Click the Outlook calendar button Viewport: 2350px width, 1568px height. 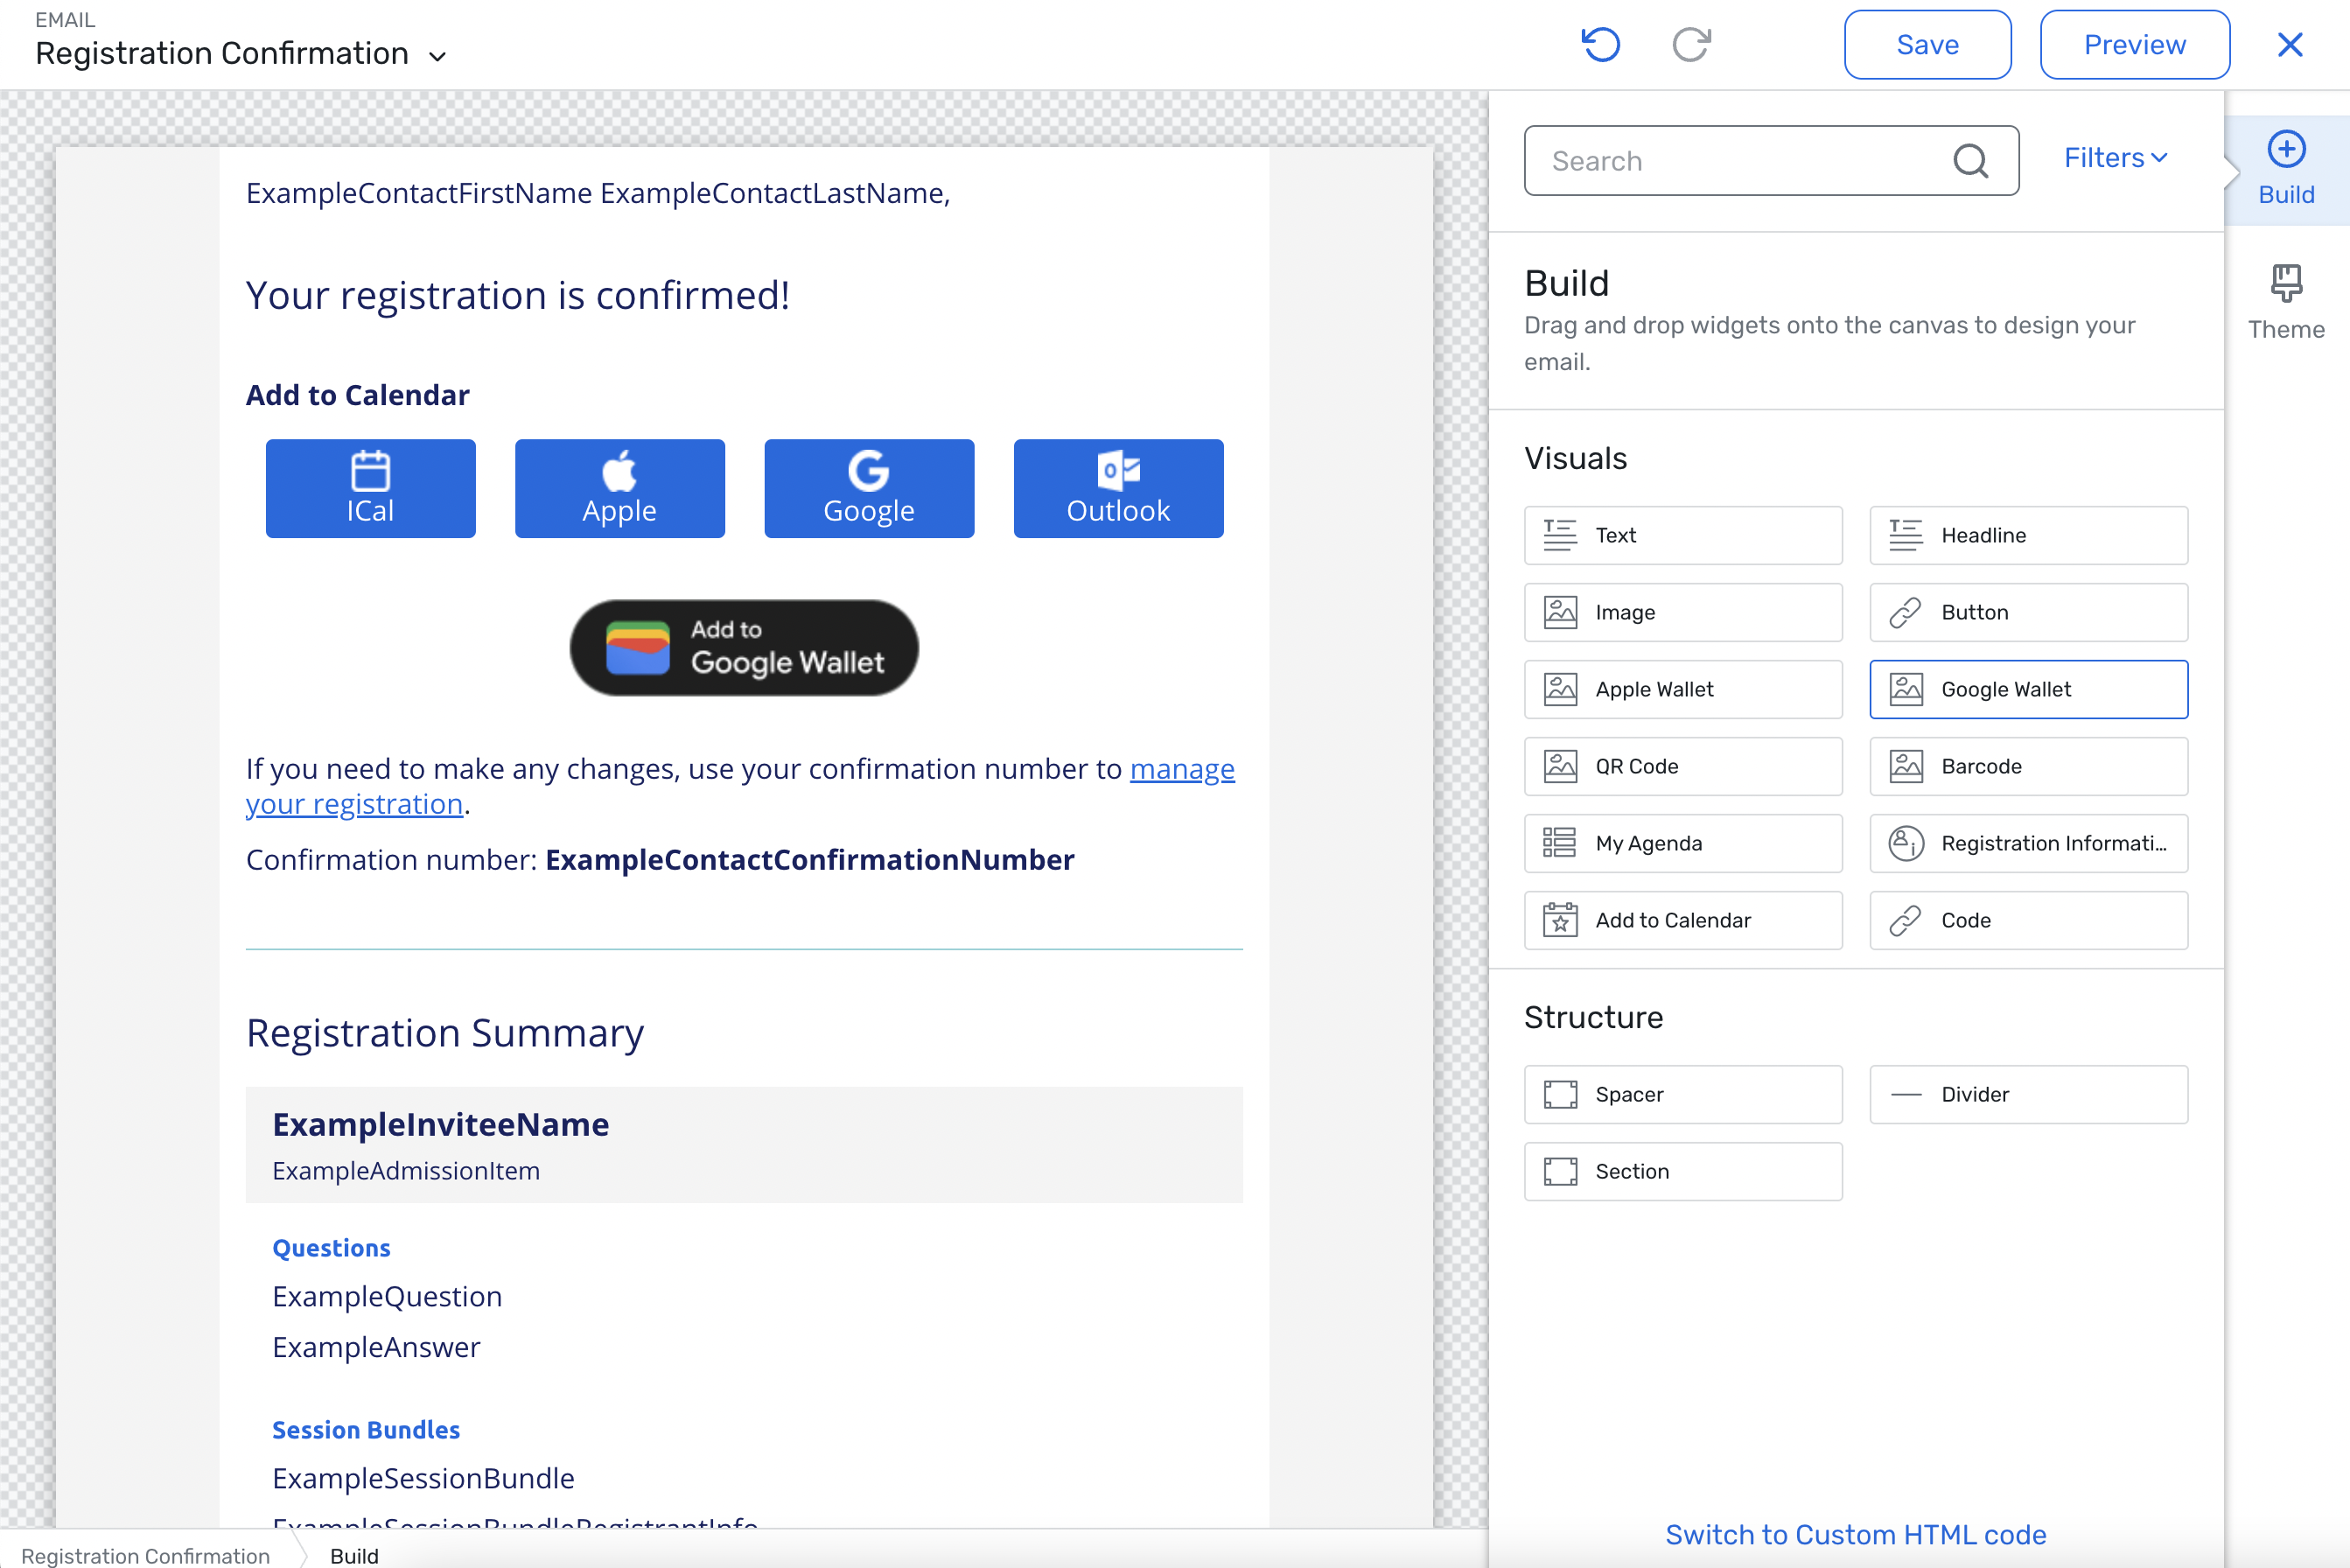[x=1118, y=488]
